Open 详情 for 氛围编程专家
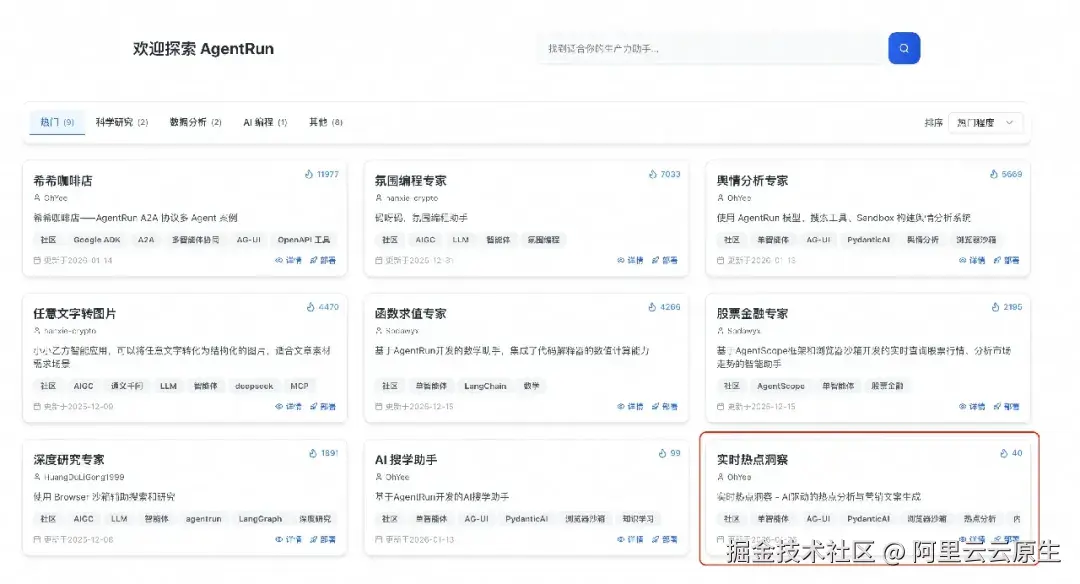The height and width of the screenshot is (584, 1080). (x=630, y=260)
